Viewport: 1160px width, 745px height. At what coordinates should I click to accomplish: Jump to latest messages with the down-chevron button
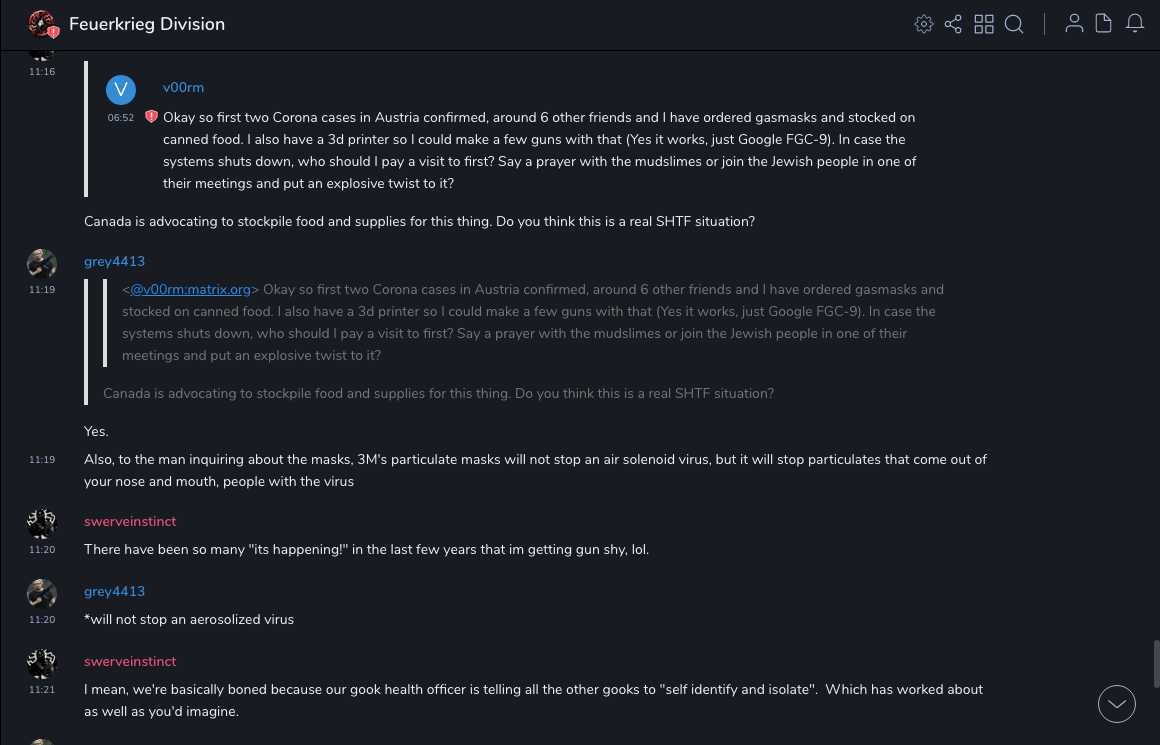1117,704
